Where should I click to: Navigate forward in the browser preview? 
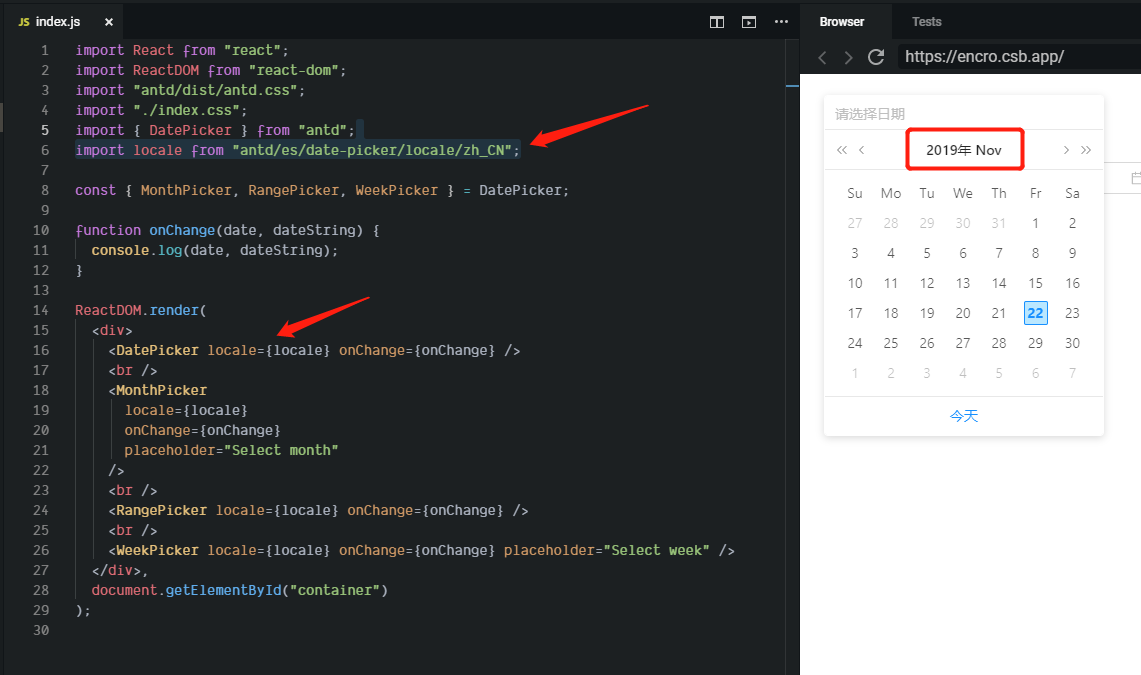[x=848, y=57]
